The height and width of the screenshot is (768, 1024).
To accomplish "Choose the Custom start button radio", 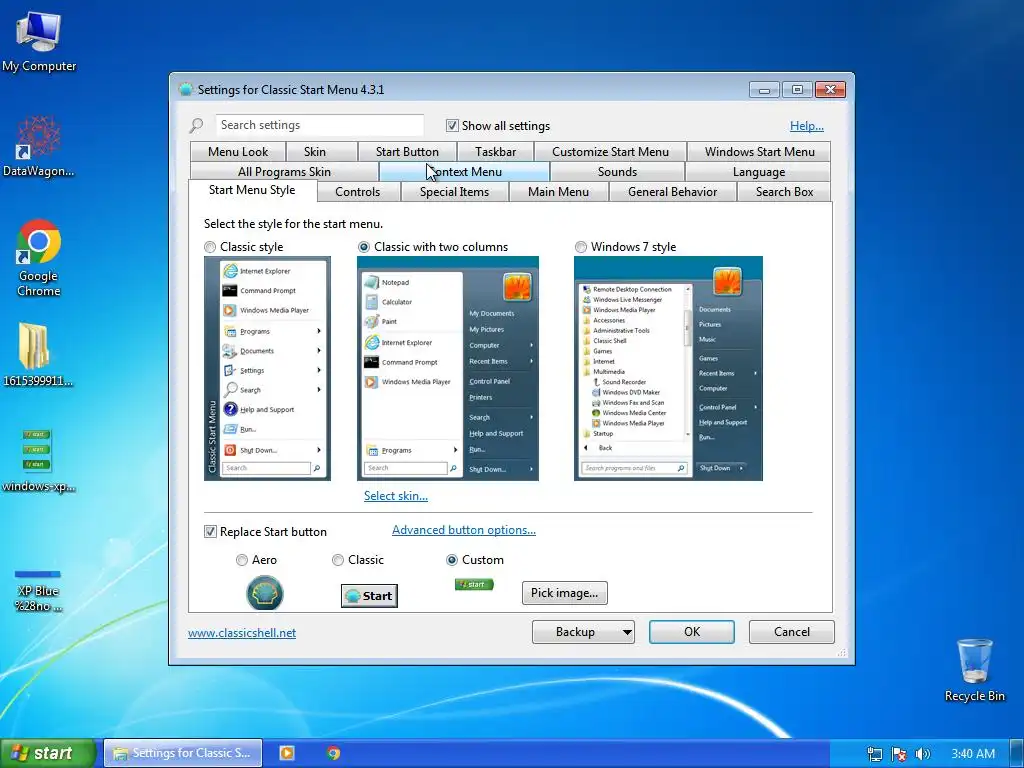I will coord(452,560).
